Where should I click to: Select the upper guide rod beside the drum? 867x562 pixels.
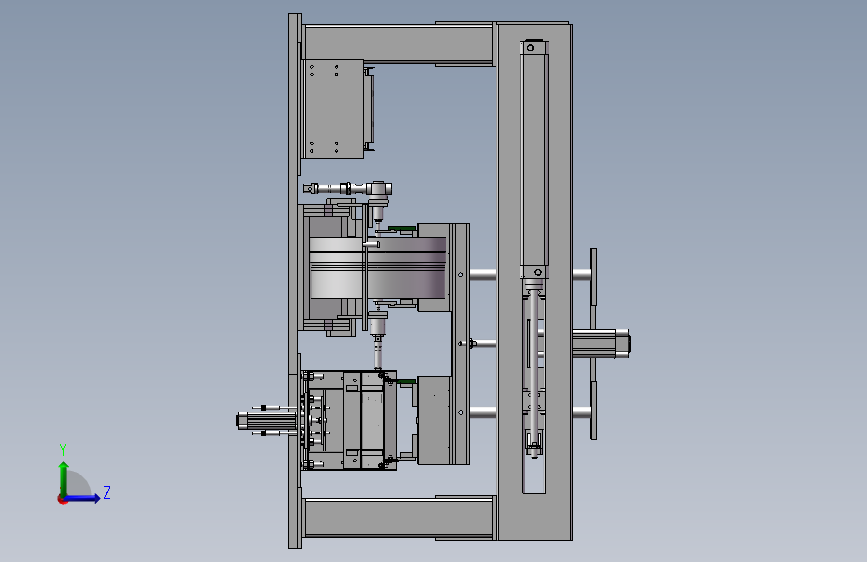(x=483, y=274)
